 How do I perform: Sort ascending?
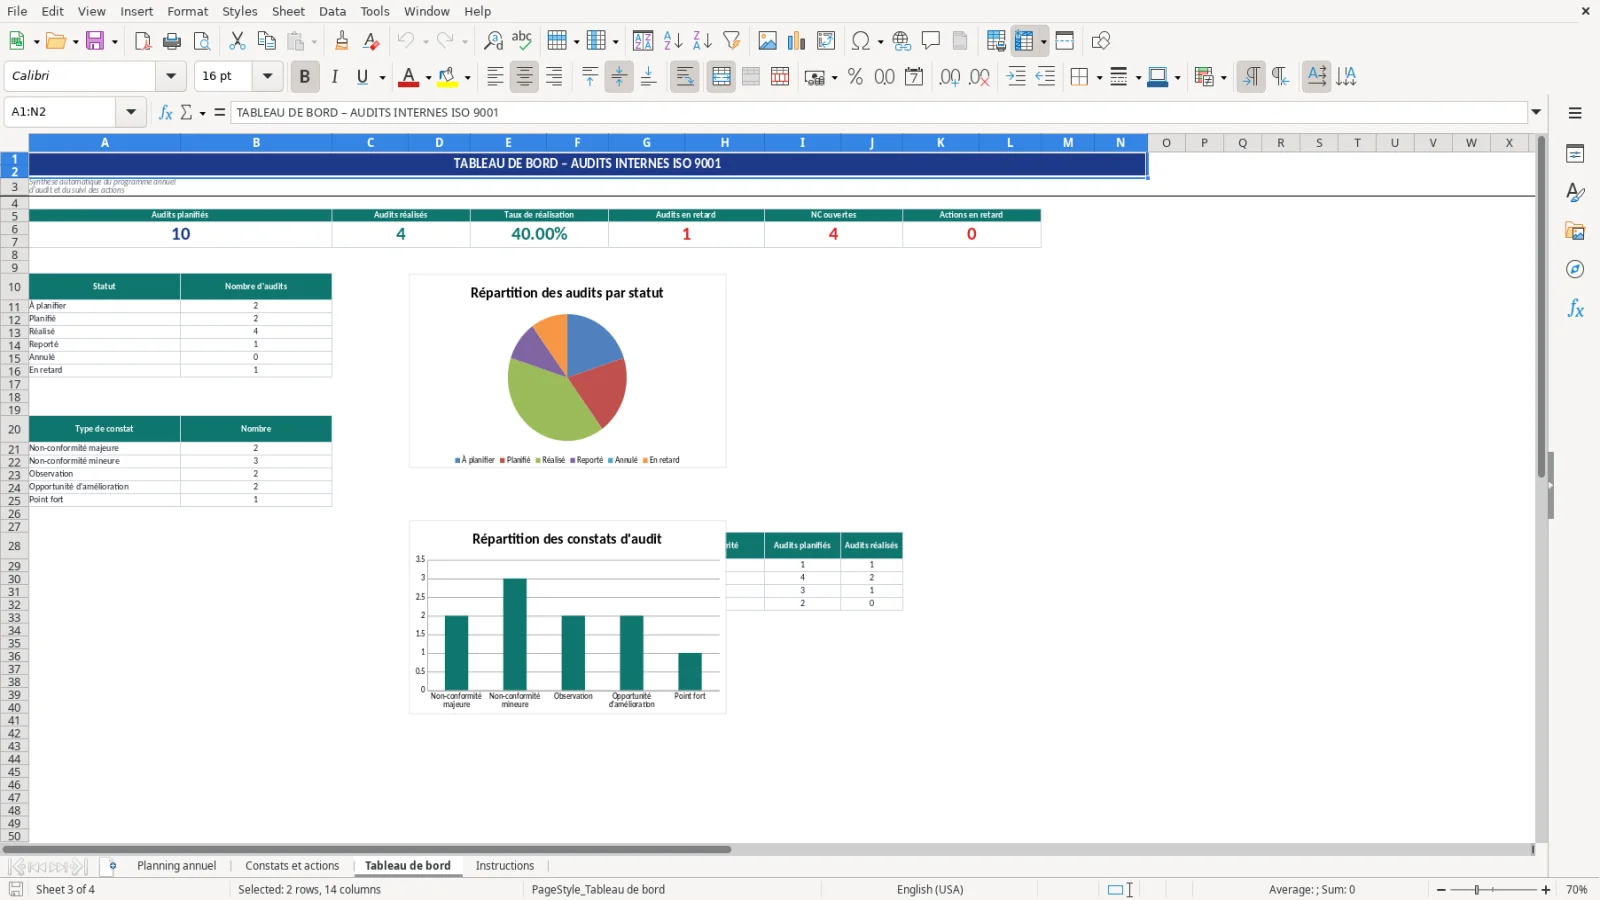click(673, 41)
